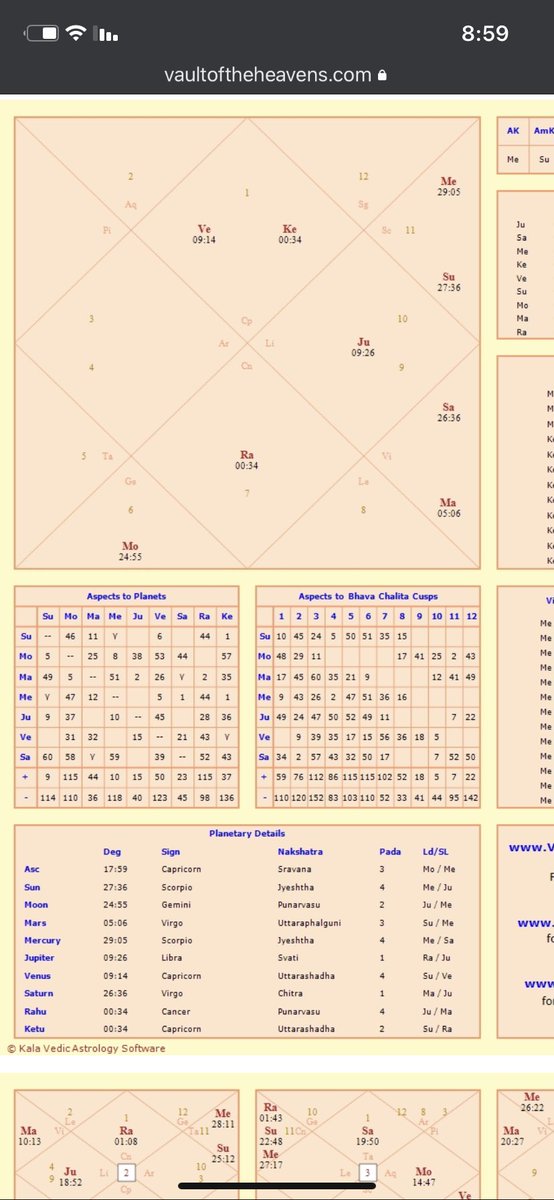Image resolution: width=554 pixels, height=1200 pixels.
Task: Tap Ma 05:06 in the main chart
Action: click(x=449, y=508)
